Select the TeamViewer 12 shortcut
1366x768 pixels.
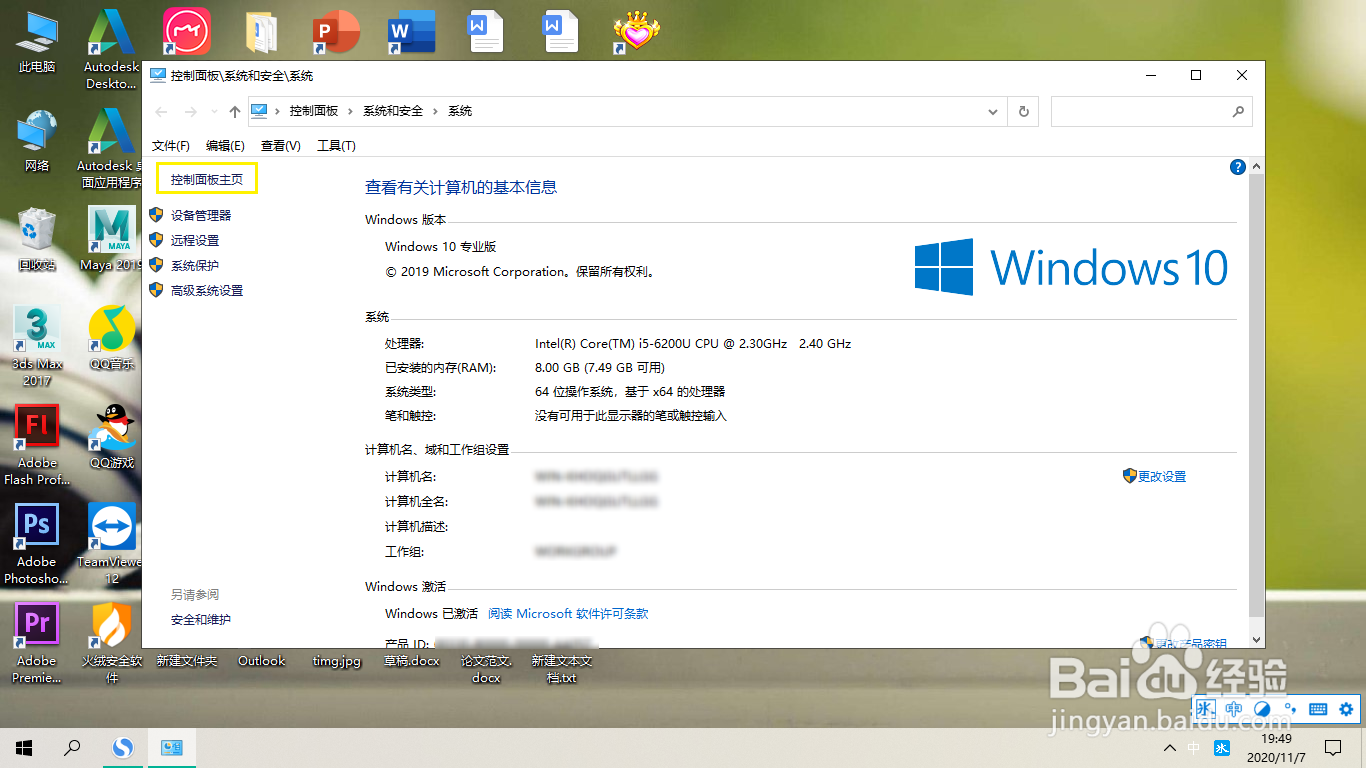(x=112, y=544)
